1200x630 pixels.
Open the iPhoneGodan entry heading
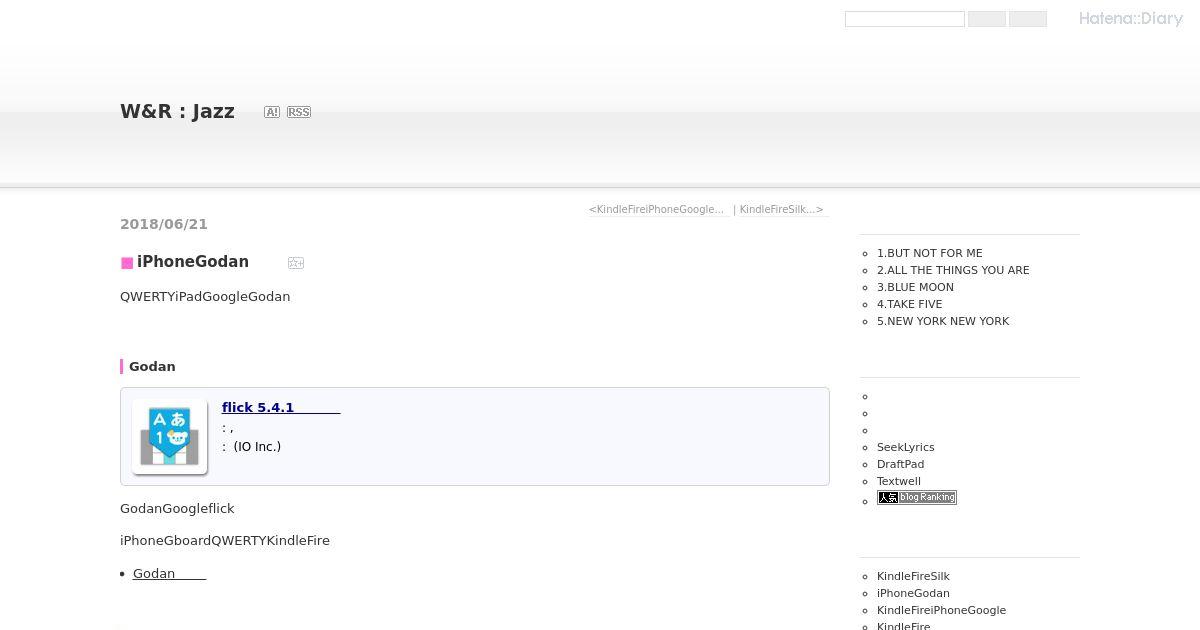(193, 262)
